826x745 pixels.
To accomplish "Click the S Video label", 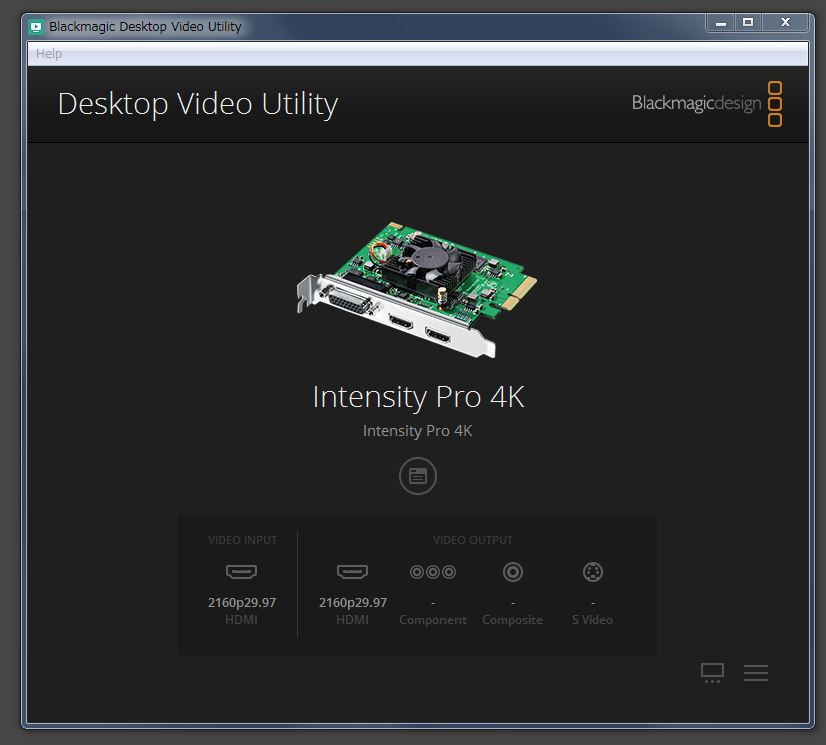I will click(593, 620).
